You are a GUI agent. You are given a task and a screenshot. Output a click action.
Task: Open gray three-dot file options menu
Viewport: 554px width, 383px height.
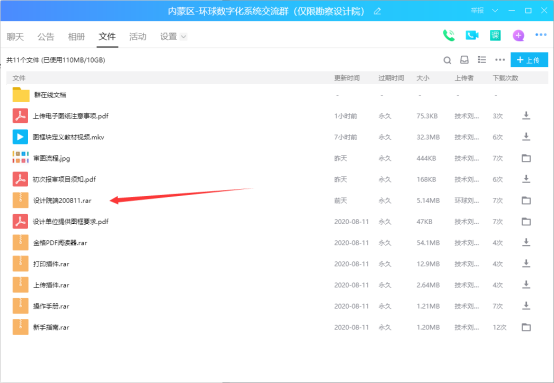(500, 60)
